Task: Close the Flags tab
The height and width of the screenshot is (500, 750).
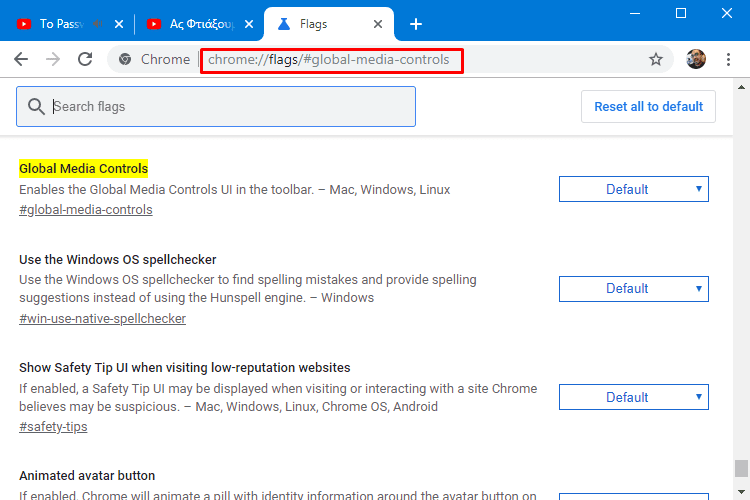Action: coord(378,24)
